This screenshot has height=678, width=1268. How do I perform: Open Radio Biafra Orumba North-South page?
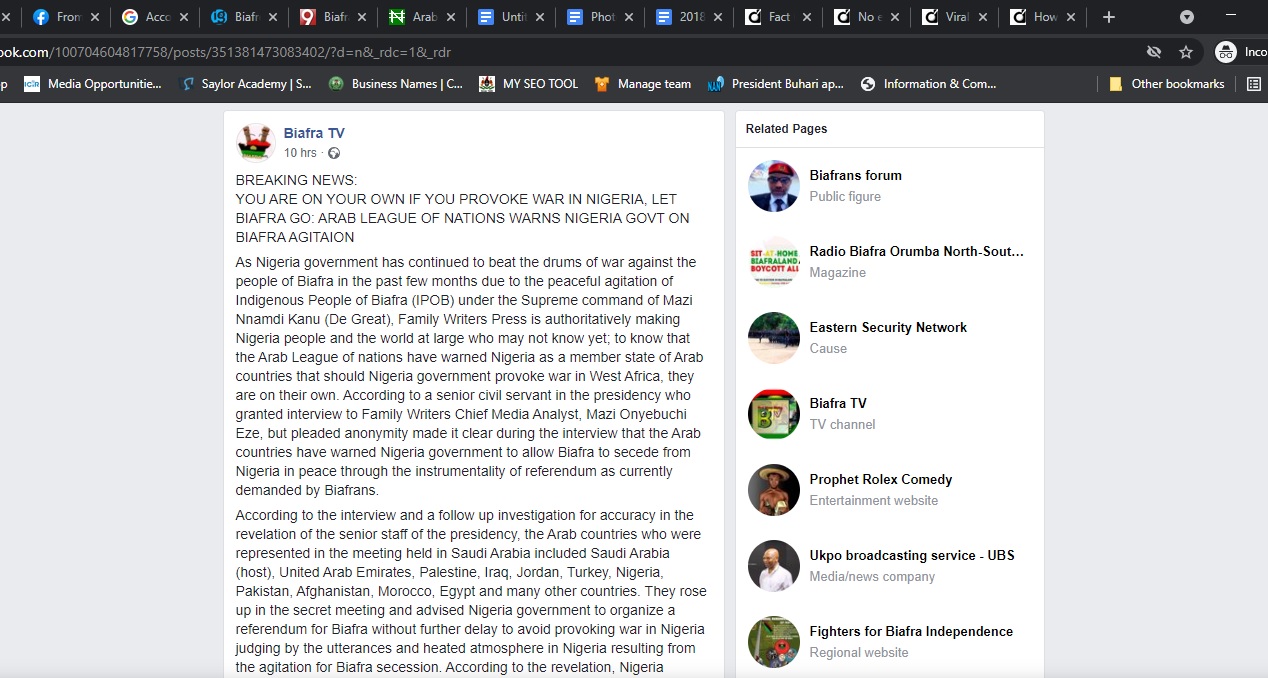[x=917, y=251]
